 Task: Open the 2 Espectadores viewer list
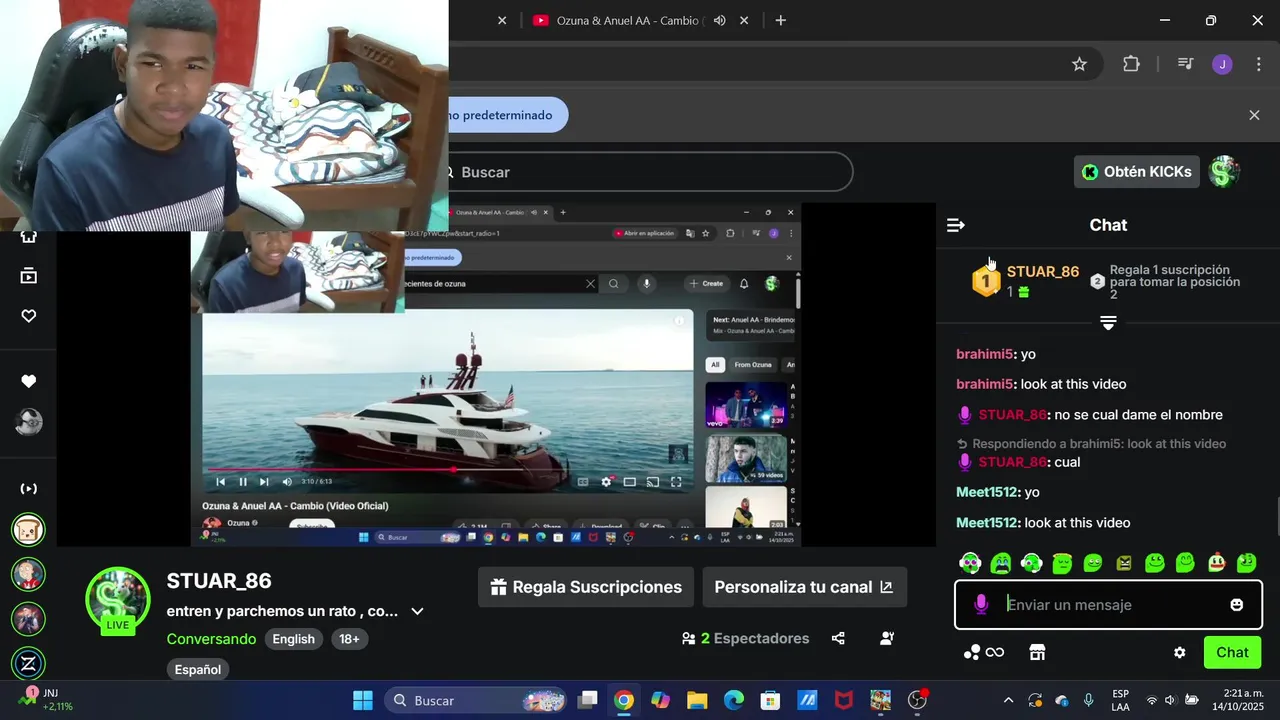pyautogui.click(x=745, y=638)
